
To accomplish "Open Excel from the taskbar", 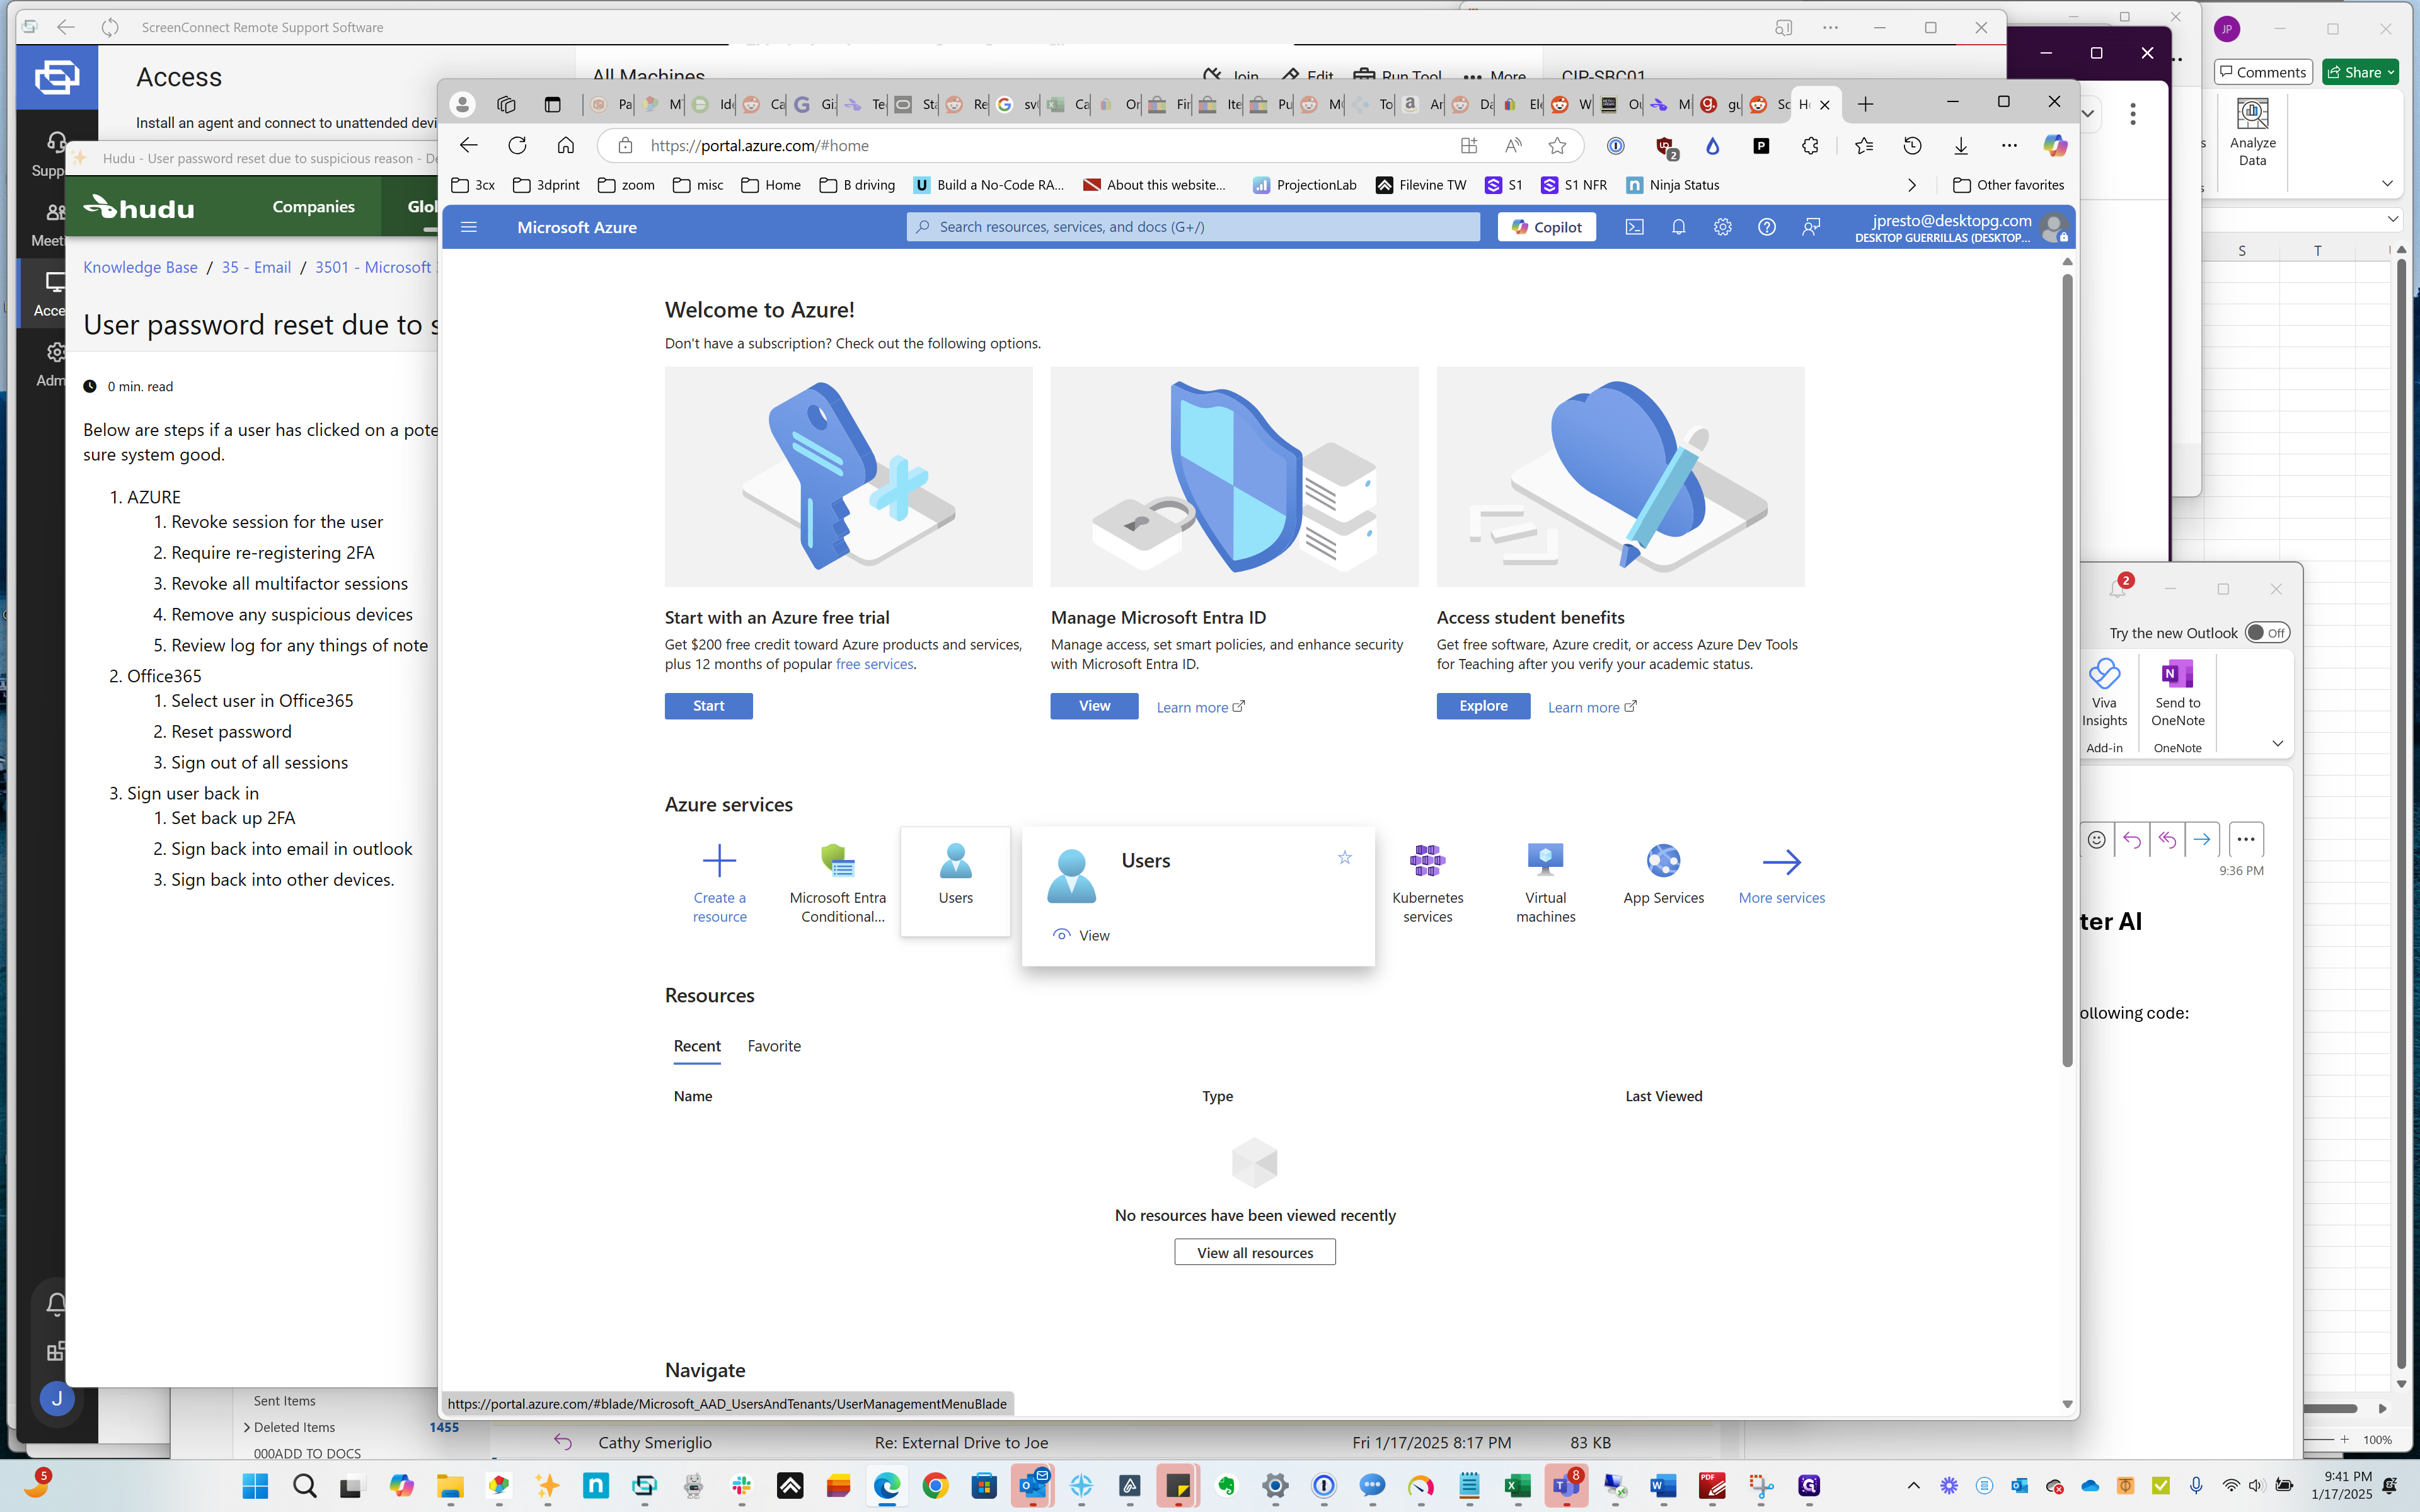I will click(x=1517, y=1486).
